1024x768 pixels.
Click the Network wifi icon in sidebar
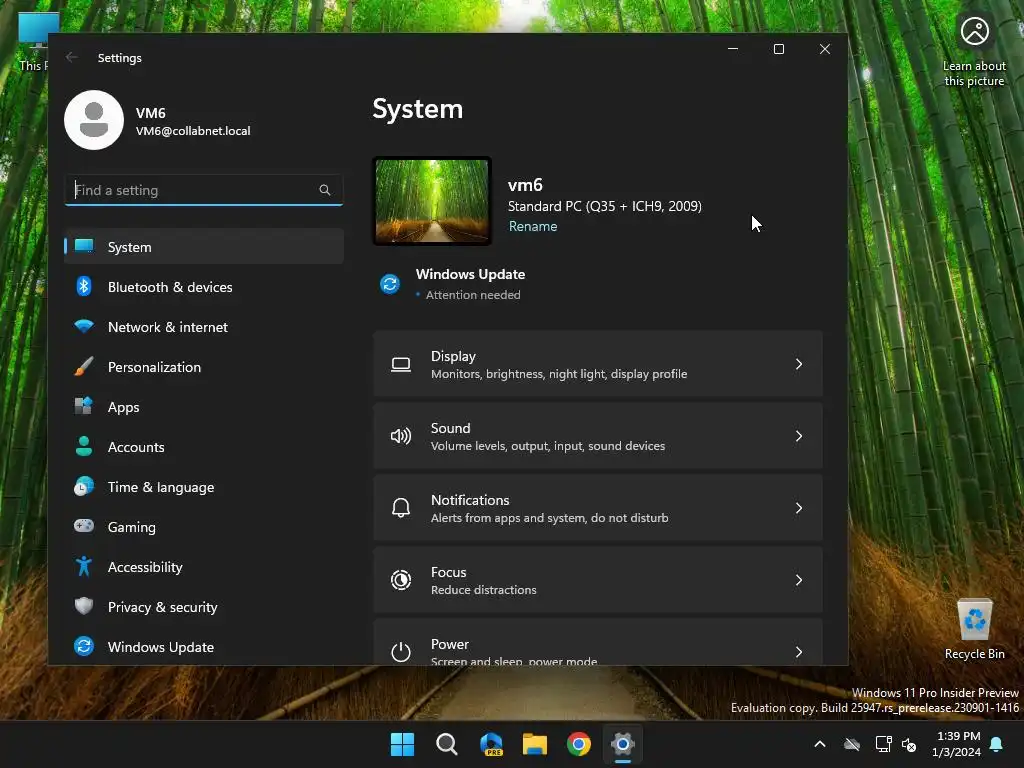84,326
